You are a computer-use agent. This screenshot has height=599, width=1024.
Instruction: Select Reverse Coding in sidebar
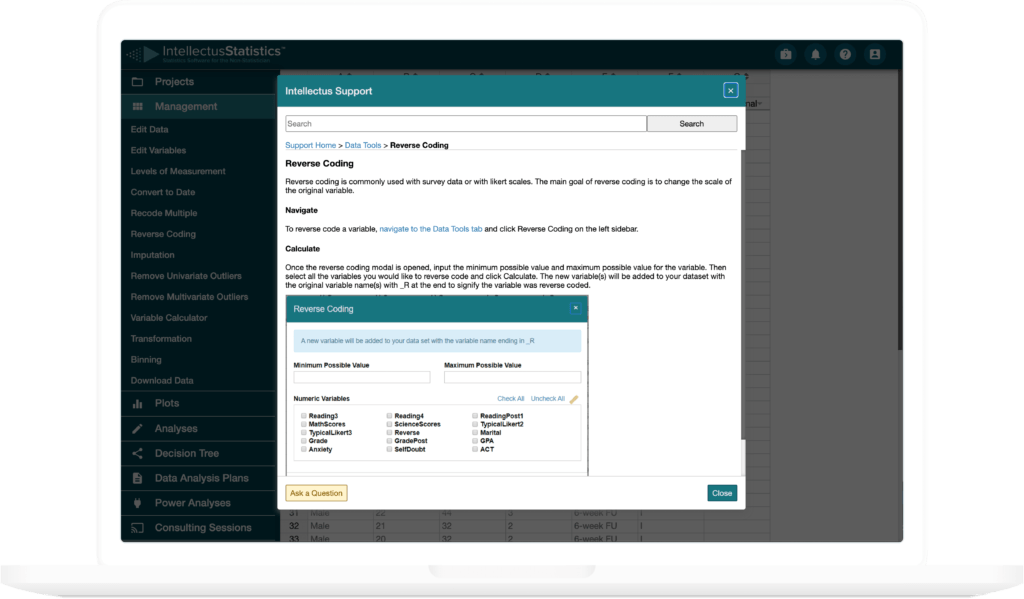[163, 234]
